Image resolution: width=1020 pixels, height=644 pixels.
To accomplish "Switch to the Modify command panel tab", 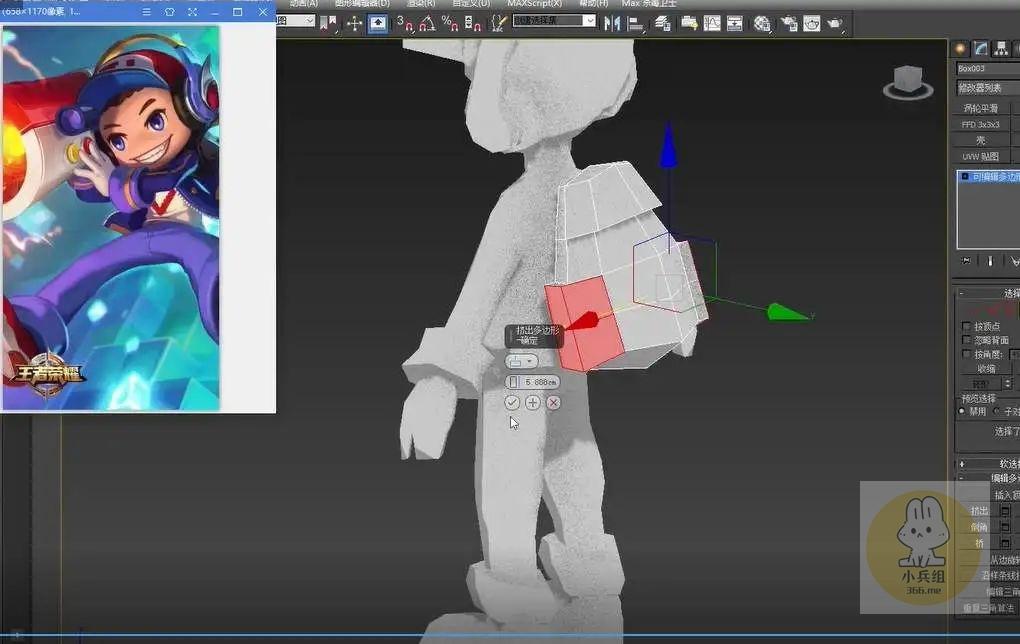I will click(980, 49).
